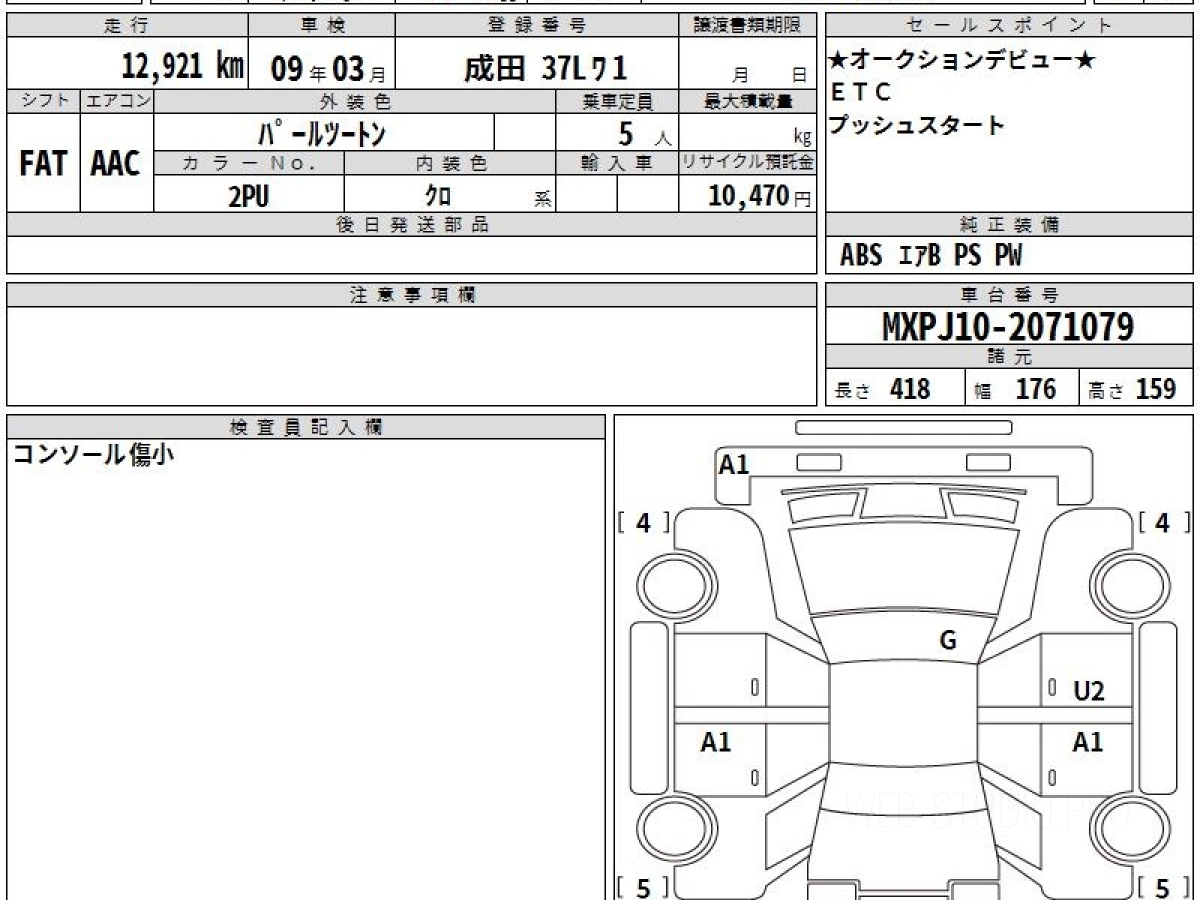Click the G mark on the windshield

(948, 641)
